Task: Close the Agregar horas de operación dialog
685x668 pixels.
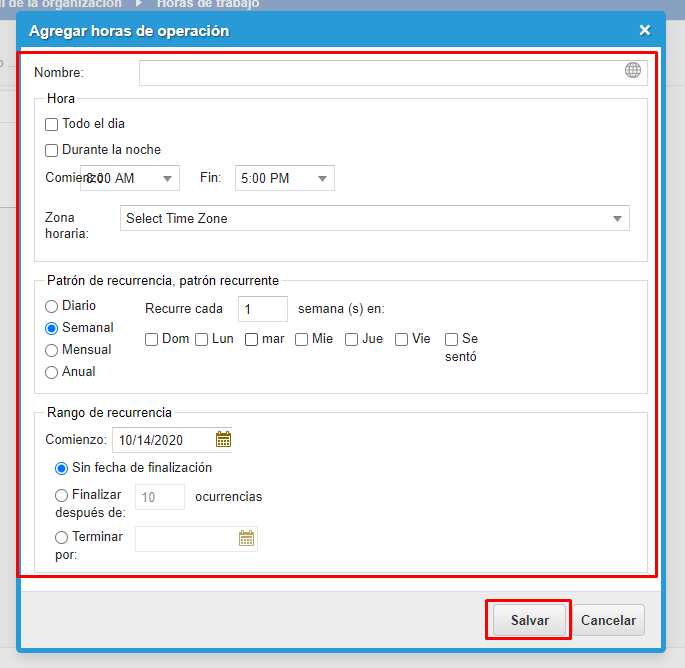Action: coord(645,30)
